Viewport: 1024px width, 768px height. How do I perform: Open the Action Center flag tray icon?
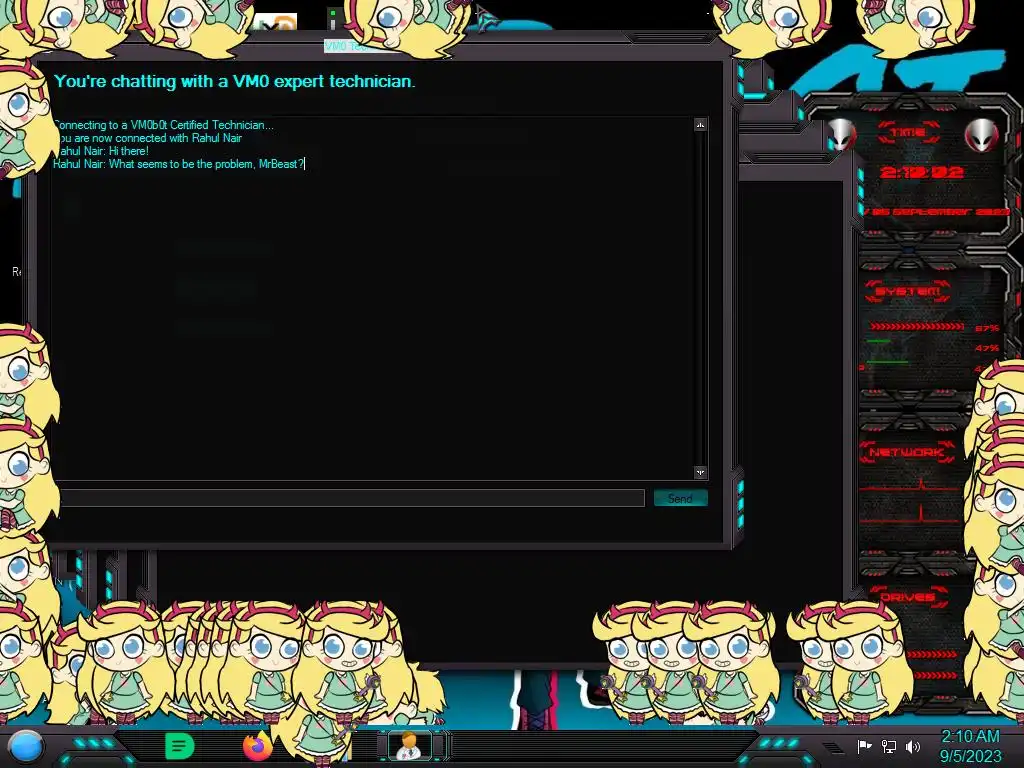click(864, 746)
